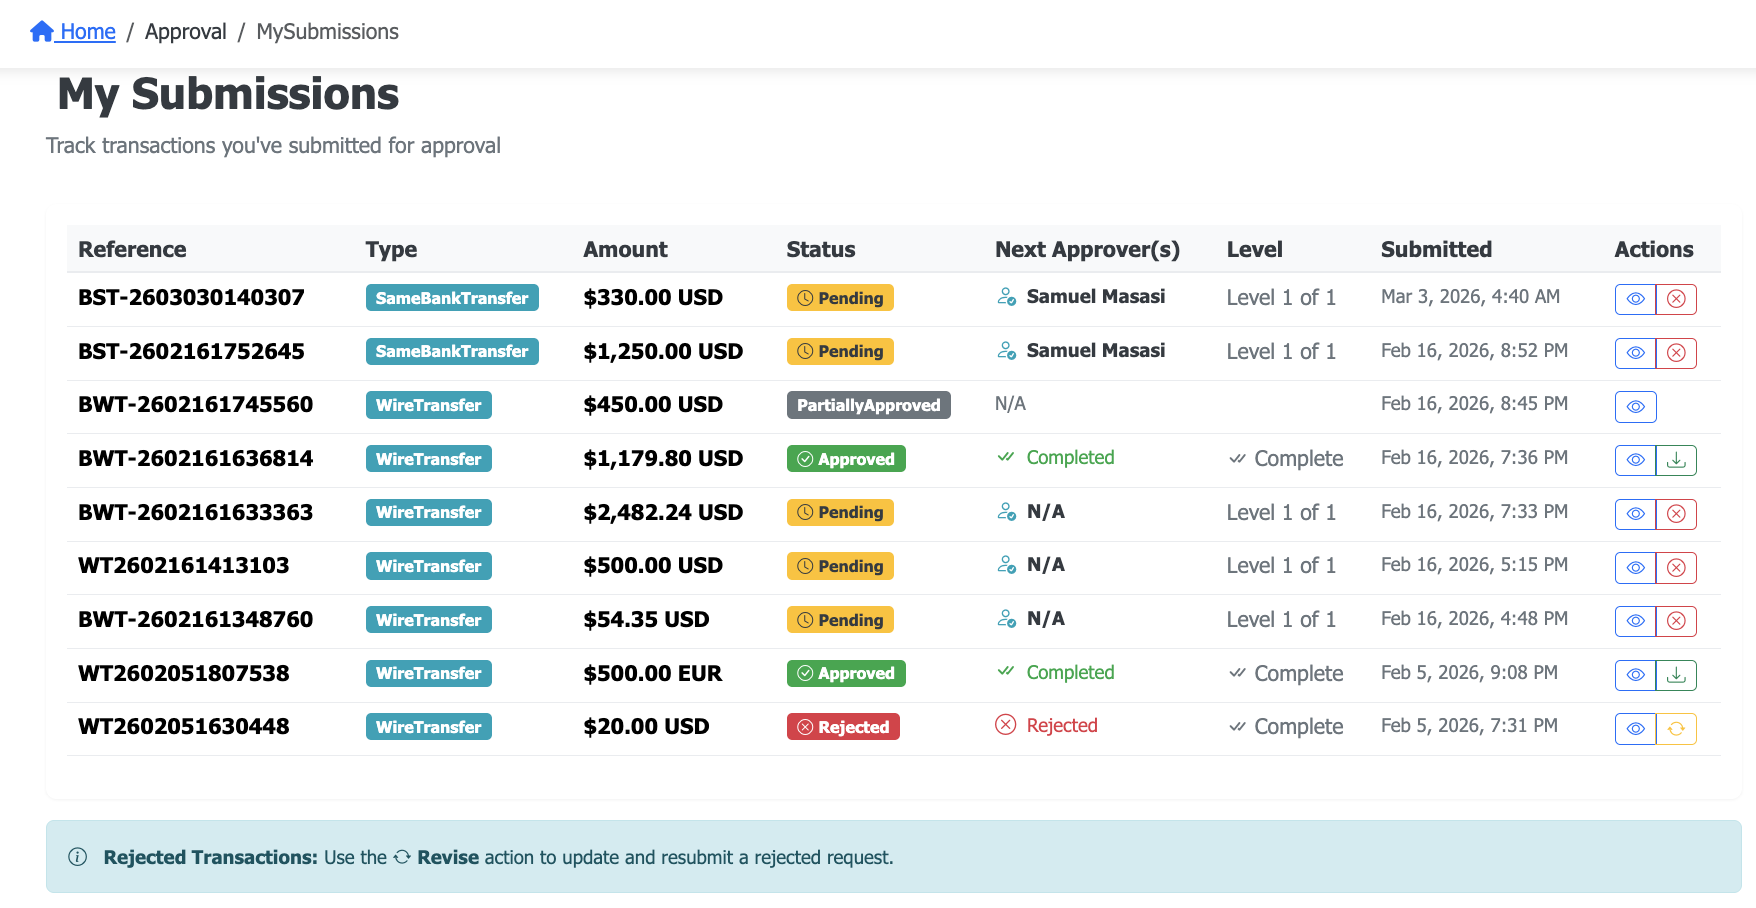Download receipt for BWT-2602161636814

1676,460
